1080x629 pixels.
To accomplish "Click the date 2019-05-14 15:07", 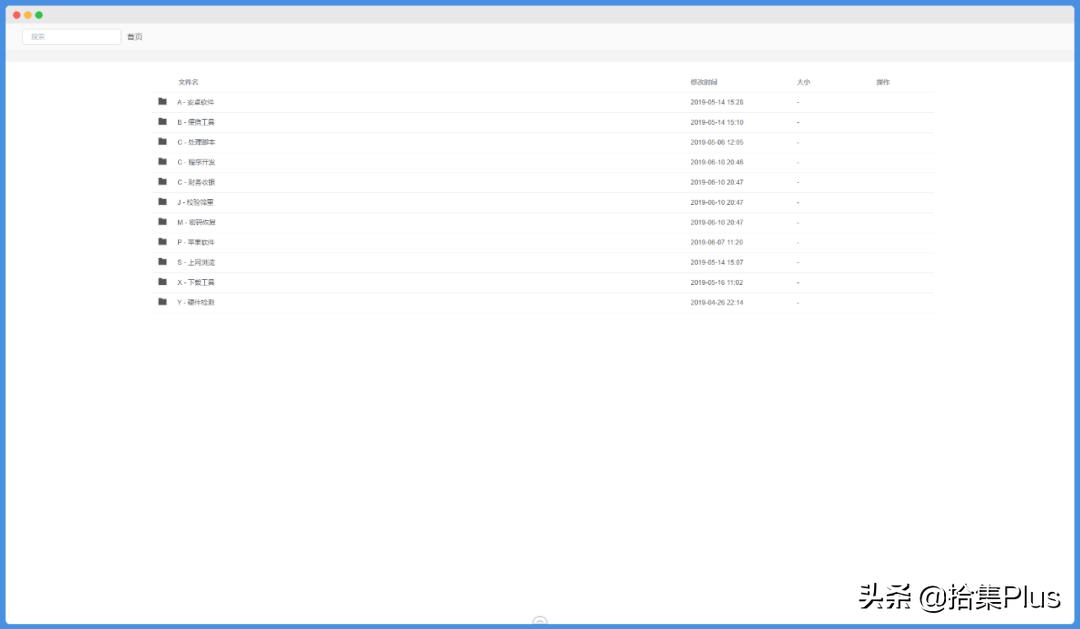I will tap(716, 262).
